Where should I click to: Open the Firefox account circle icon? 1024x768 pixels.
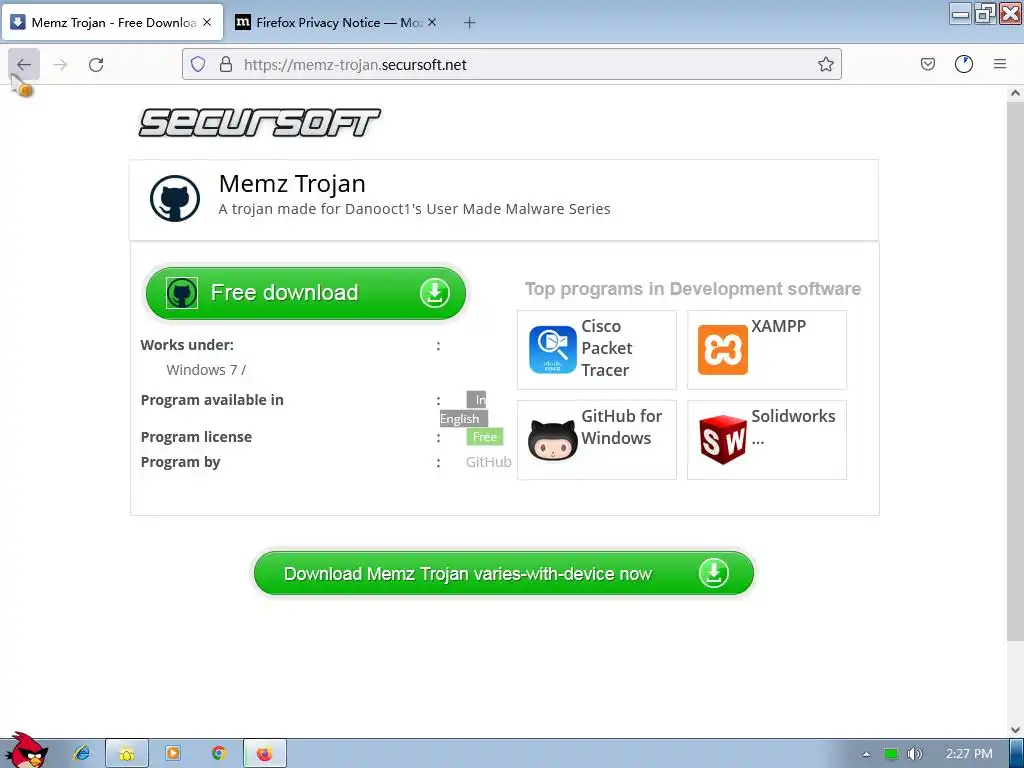tap(963, 64)
